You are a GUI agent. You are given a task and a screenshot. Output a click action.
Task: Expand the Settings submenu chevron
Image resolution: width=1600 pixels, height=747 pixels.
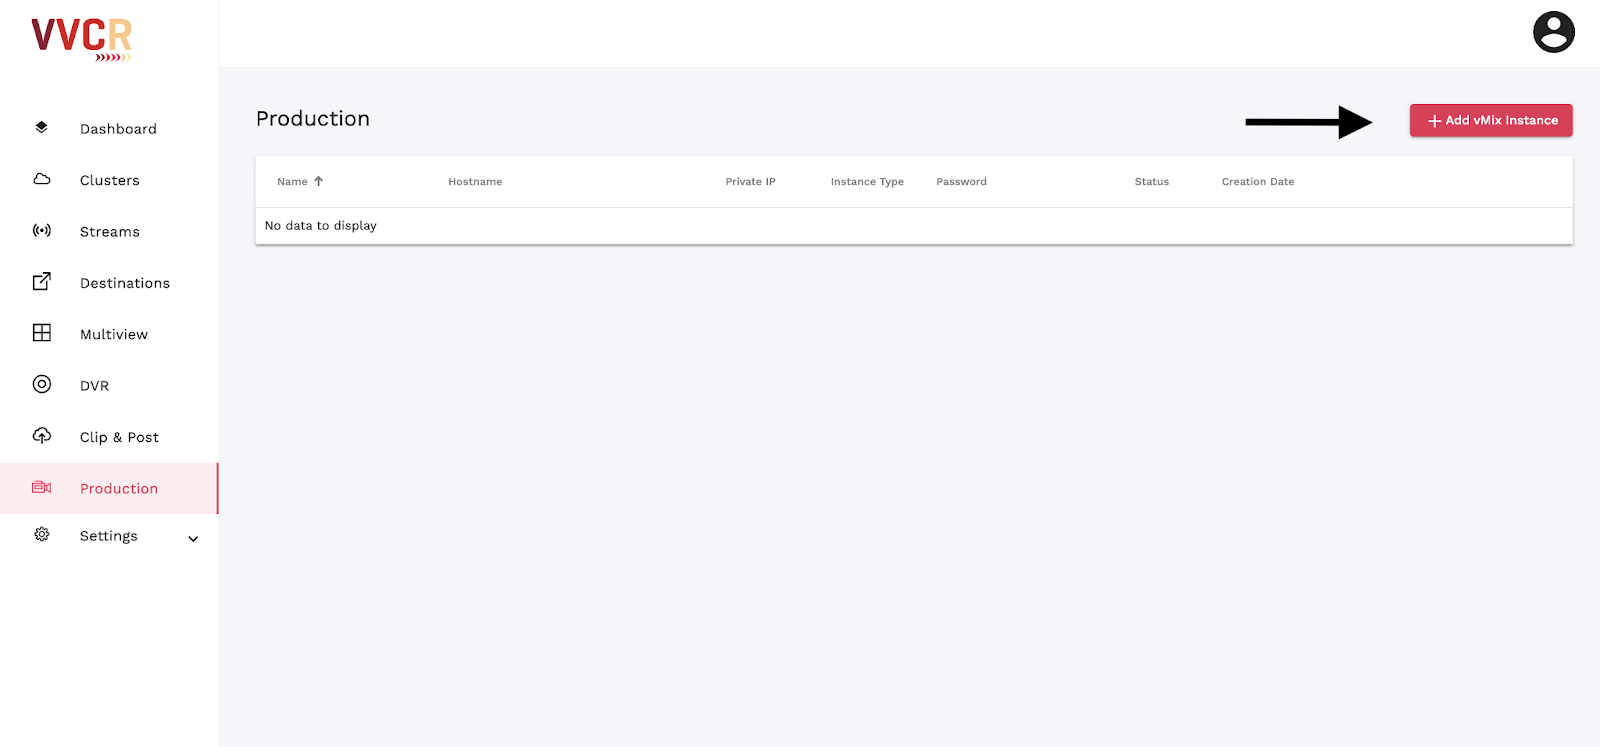click(x=193, y=539)
